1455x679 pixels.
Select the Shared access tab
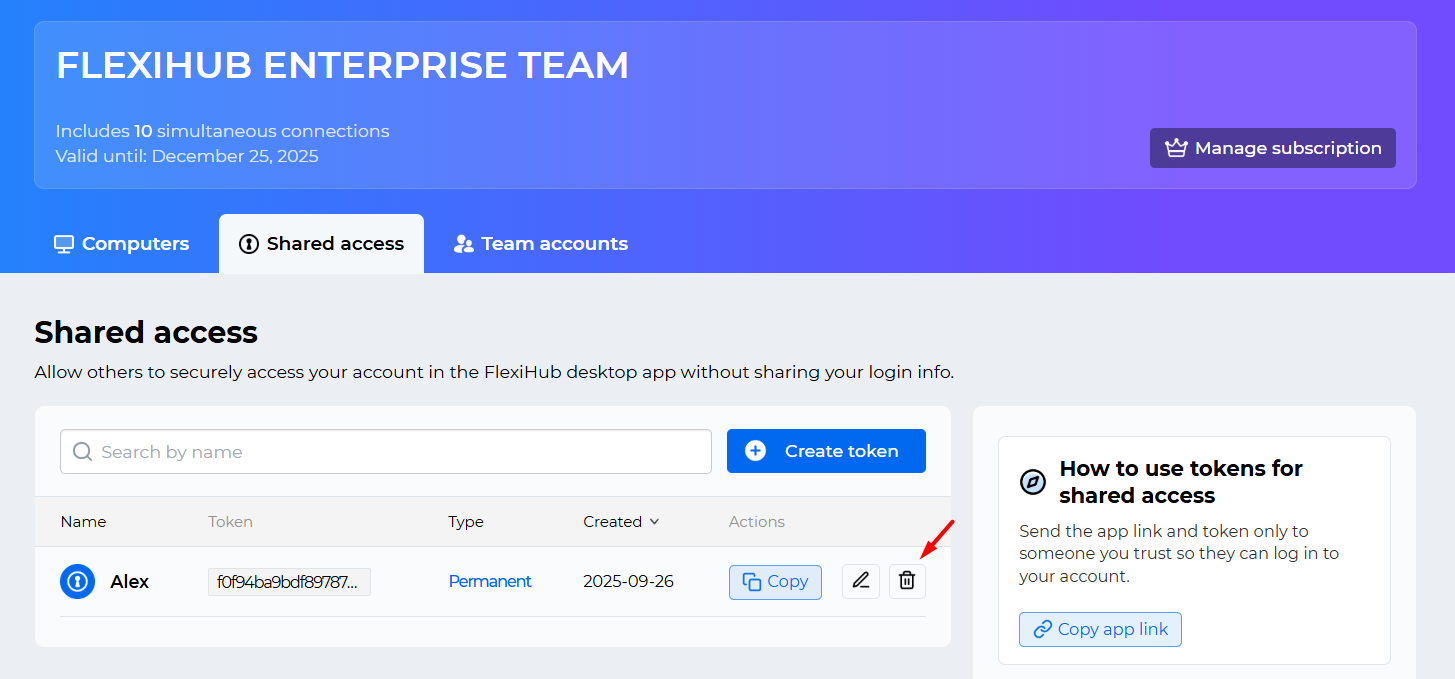[321, 244]
